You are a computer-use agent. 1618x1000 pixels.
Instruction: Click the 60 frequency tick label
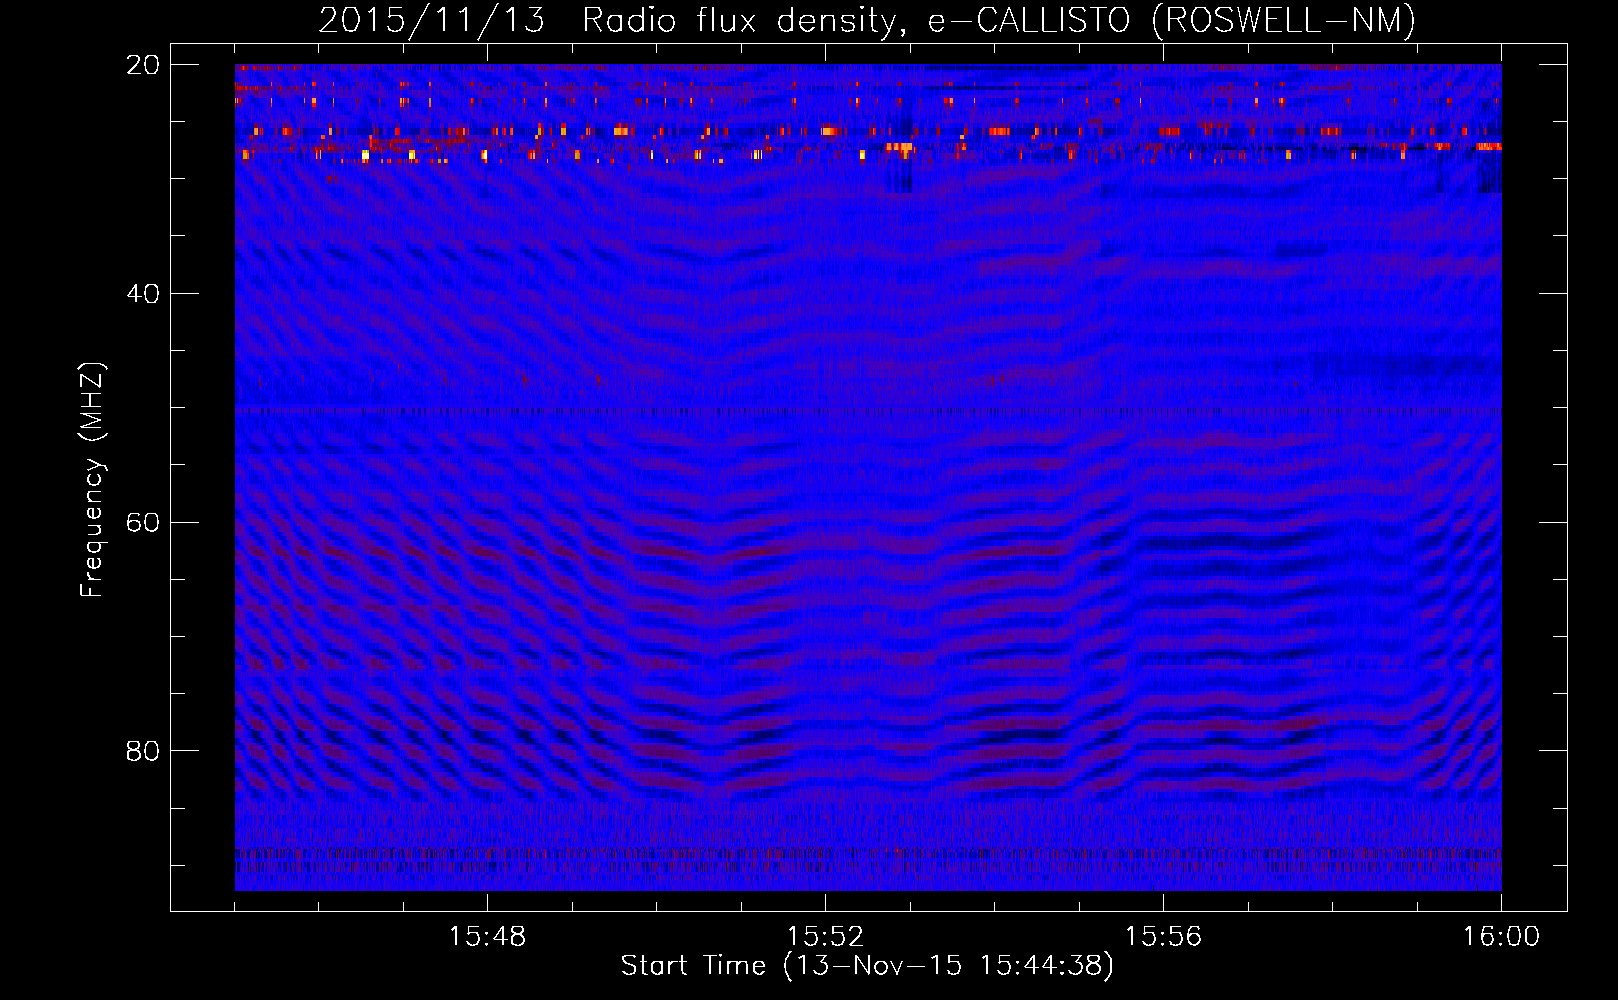click(143, 523)
